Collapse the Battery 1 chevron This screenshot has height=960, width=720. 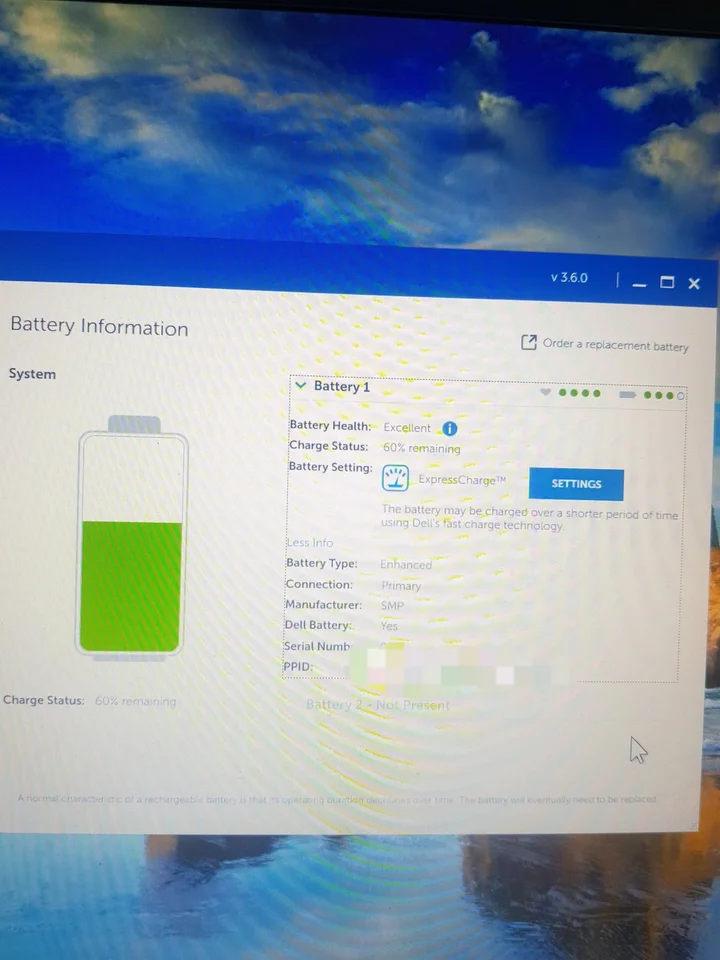tap(300, 385)
